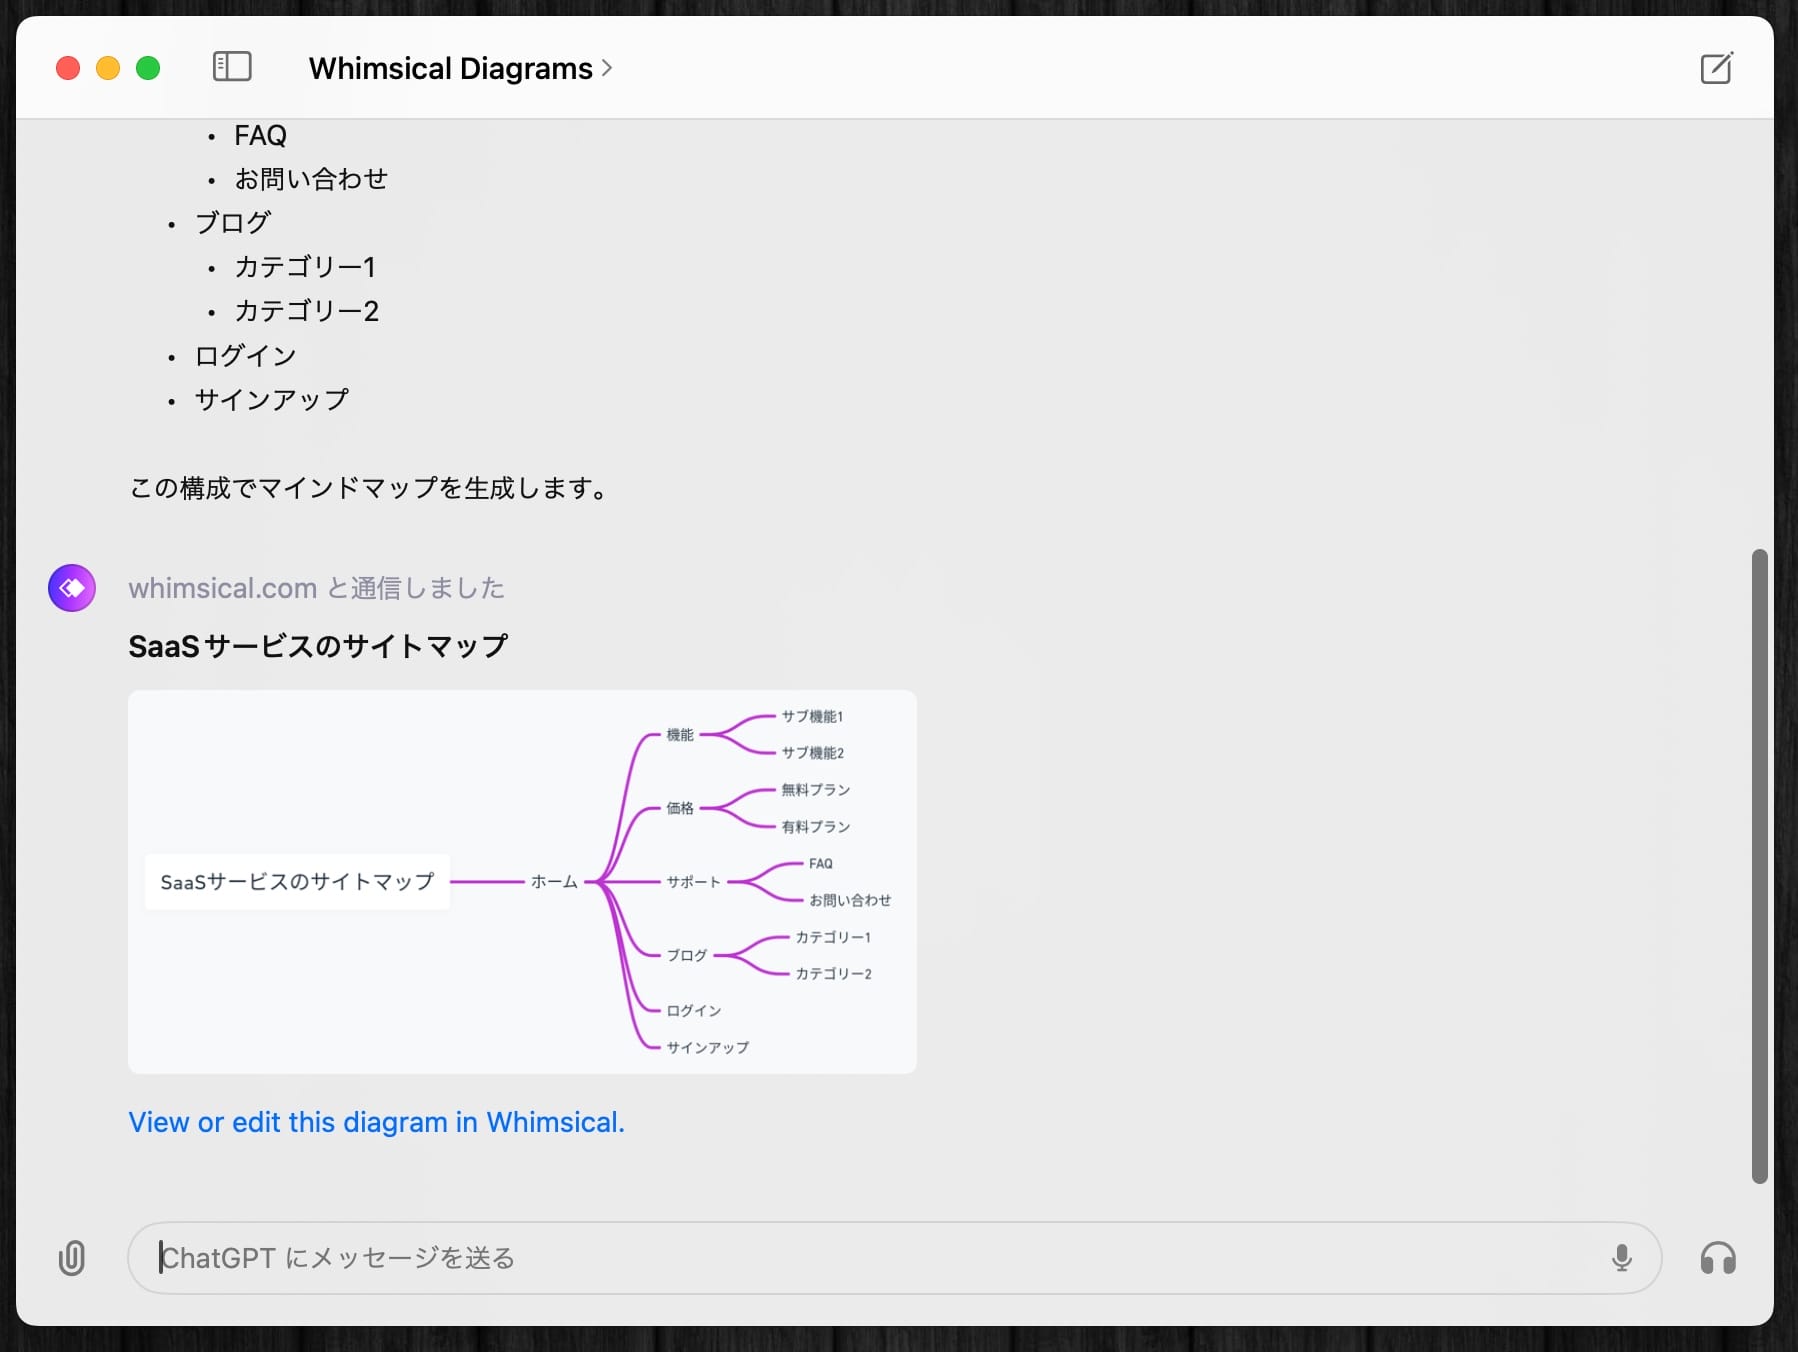
Task: Open View or edit this diagram link
Action: point(376,1122)
